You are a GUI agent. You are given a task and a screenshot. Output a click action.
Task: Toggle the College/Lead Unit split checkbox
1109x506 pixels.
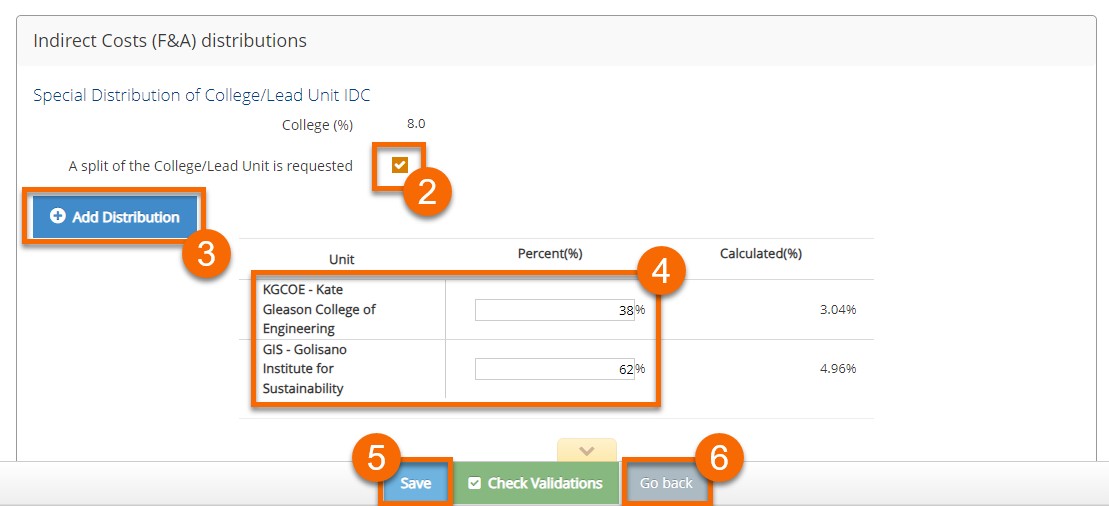(x=400, y=165)
